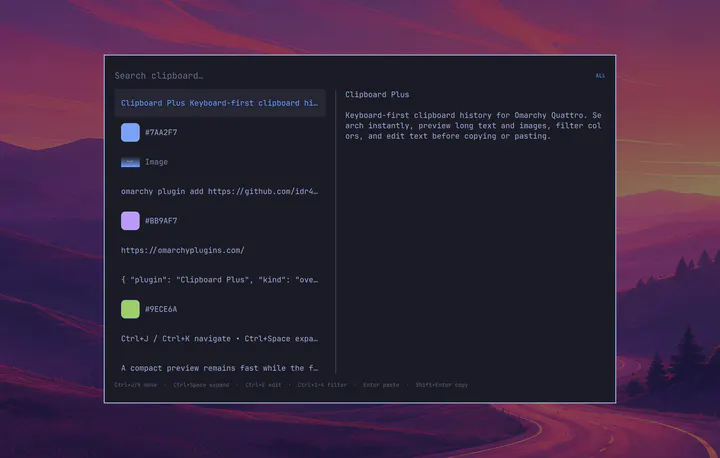720x458 pixels.
Task: Click the 'Enter paste' footer hint
Action: pos(381,385)
